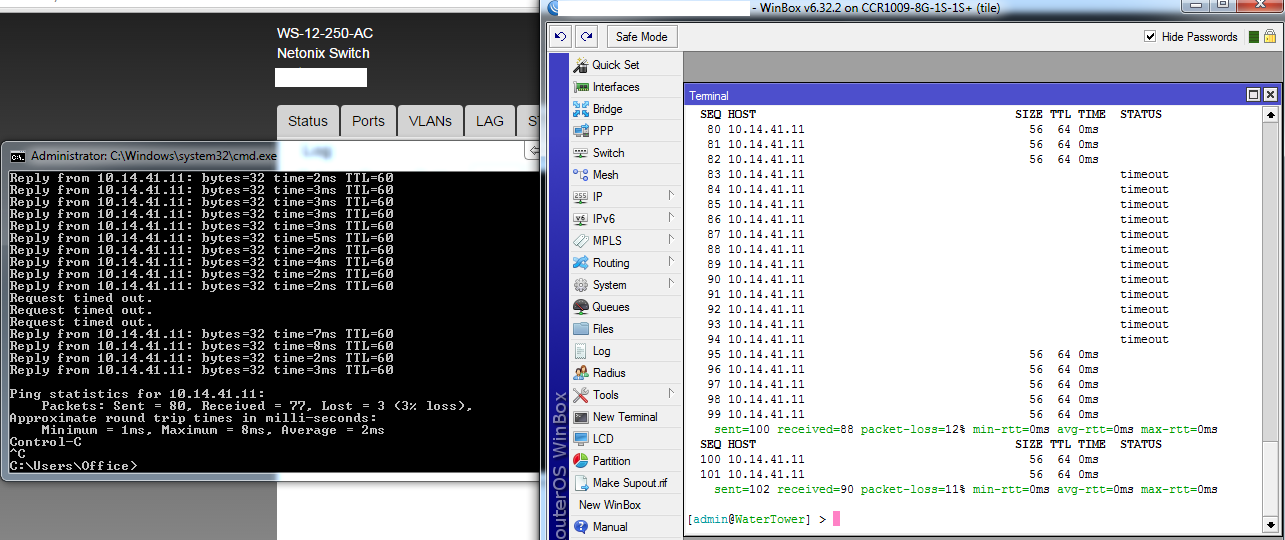Open the VLANs tab
The image size is (1285, 540).
[x=430, y=121]
